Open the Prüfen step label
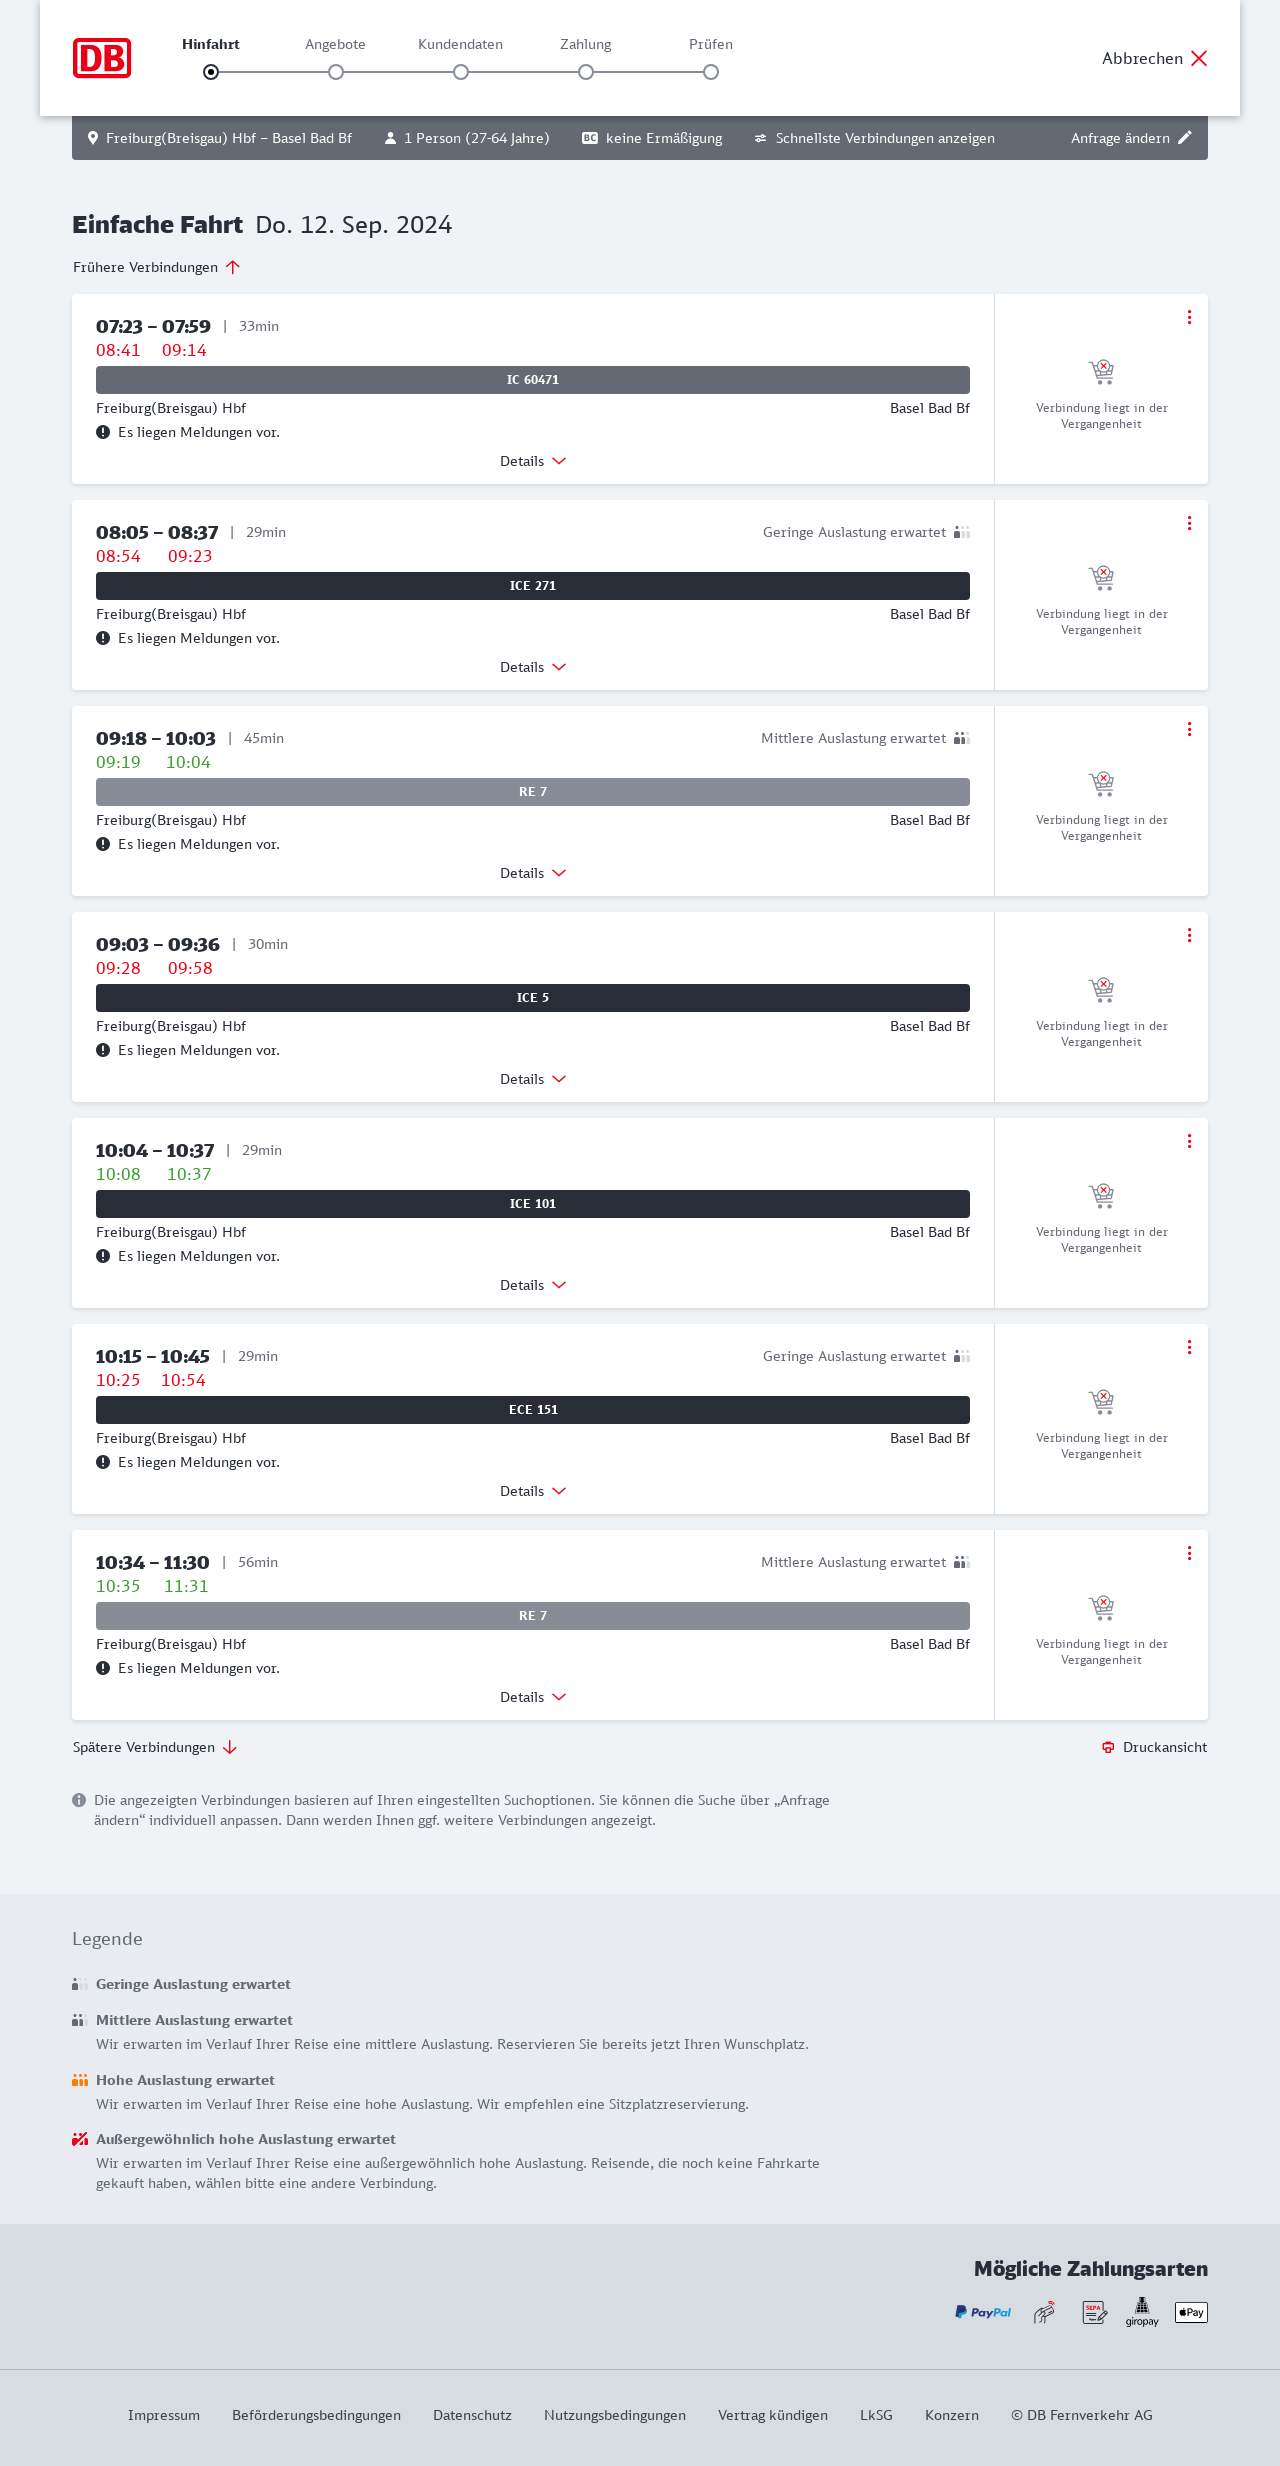Viewport: 1280px width, 2466px height. click(x=711, y=44)
